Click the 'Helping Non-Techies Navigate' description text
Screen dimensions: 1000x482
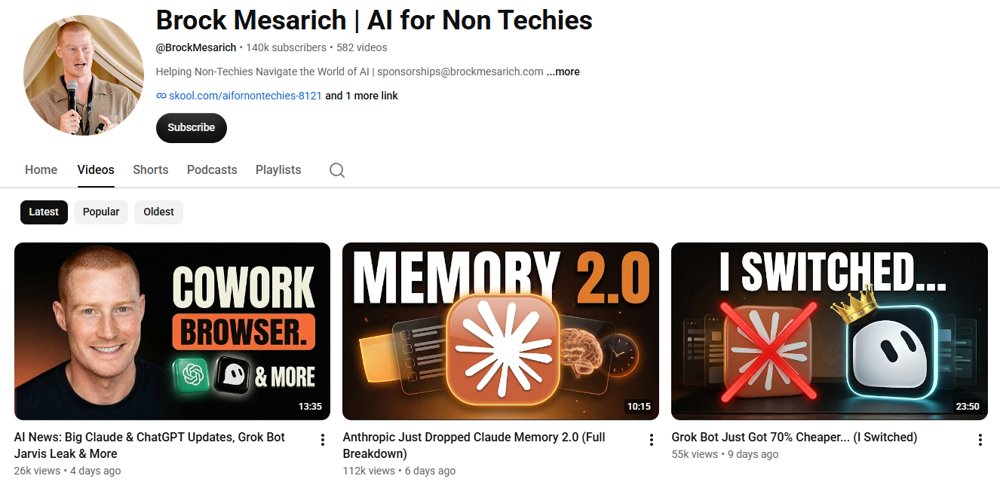349,72
